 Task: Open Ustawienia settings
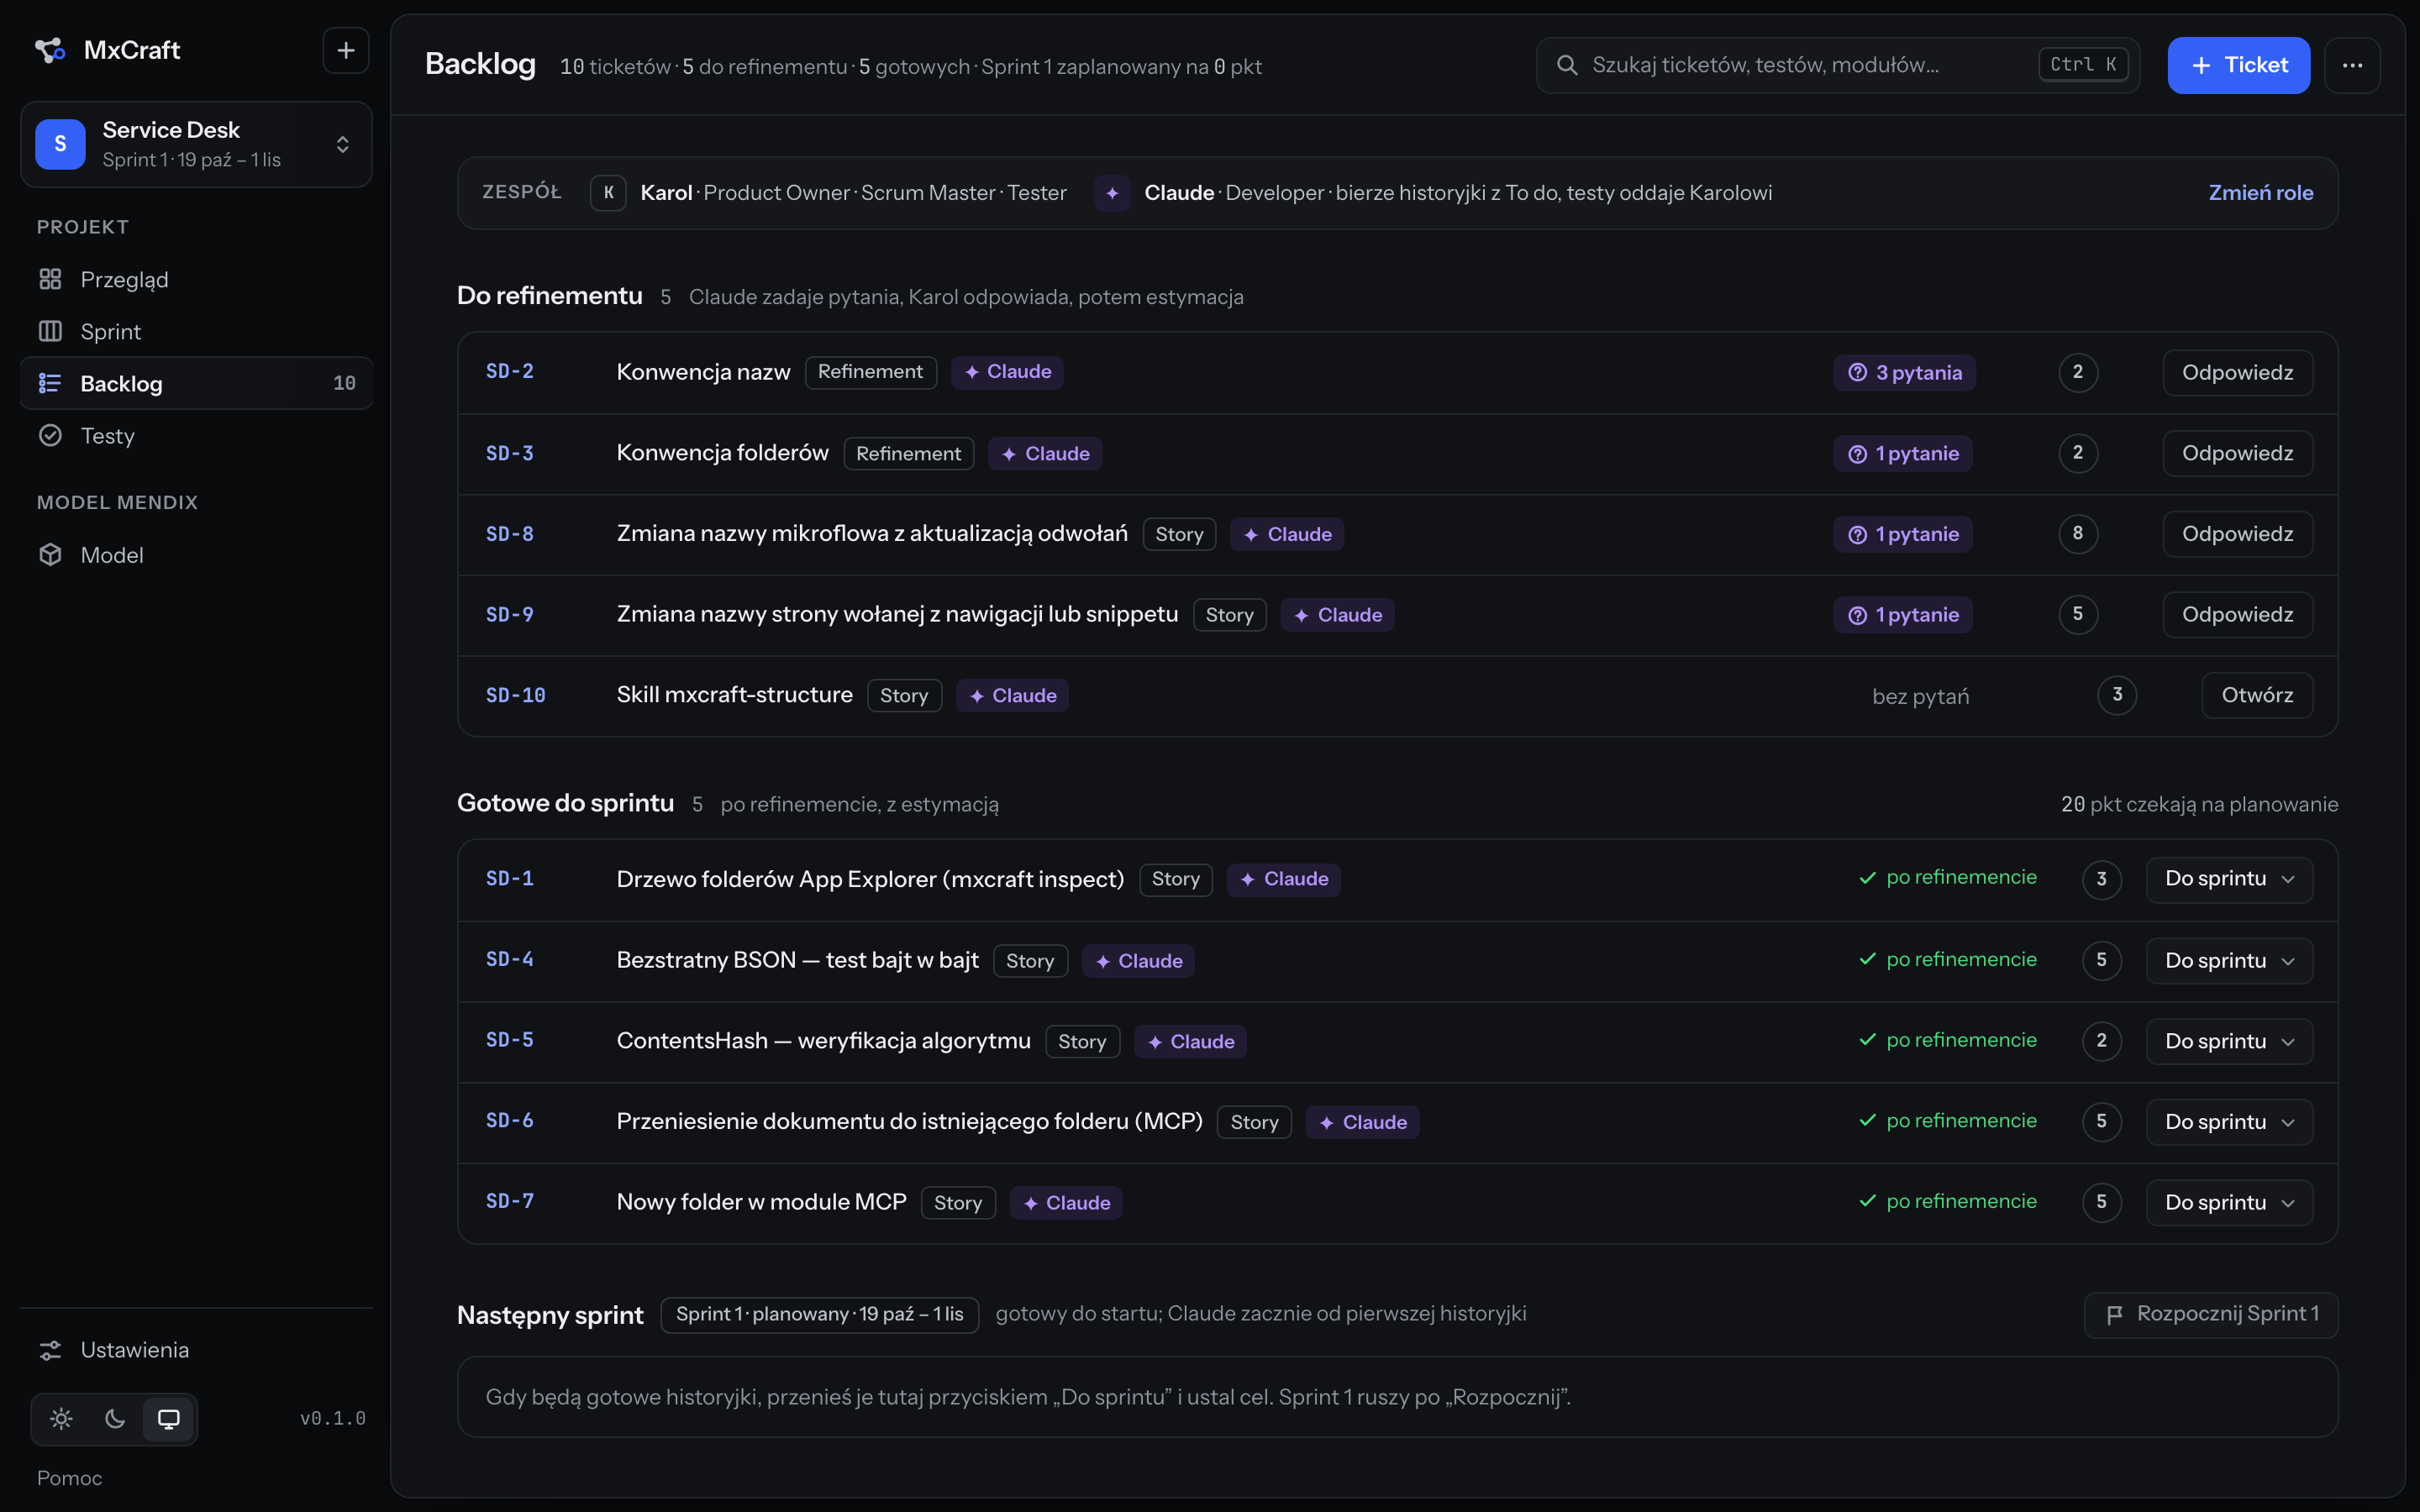click(196, 1349)
